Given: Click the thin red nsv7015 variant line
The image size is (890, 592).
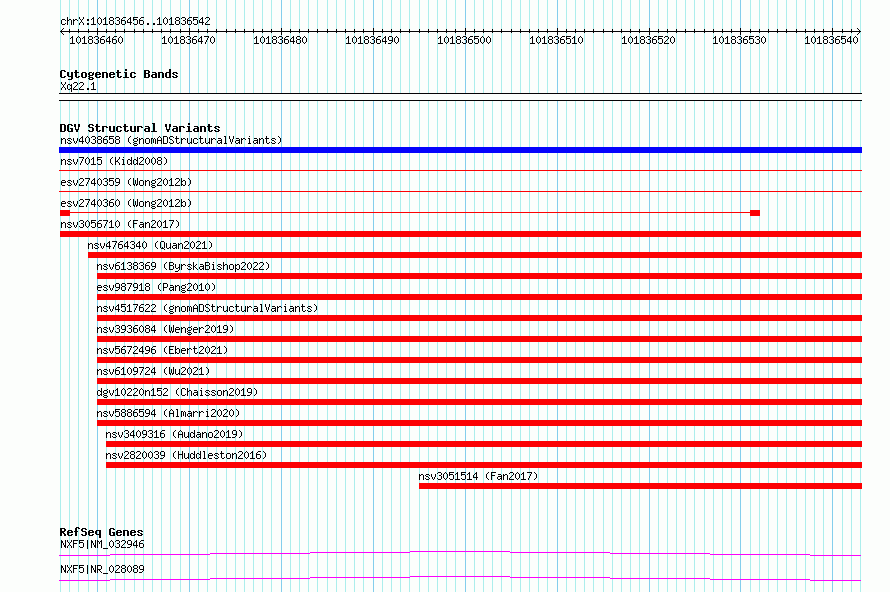Looking at the screenshot, I should 460,170.
